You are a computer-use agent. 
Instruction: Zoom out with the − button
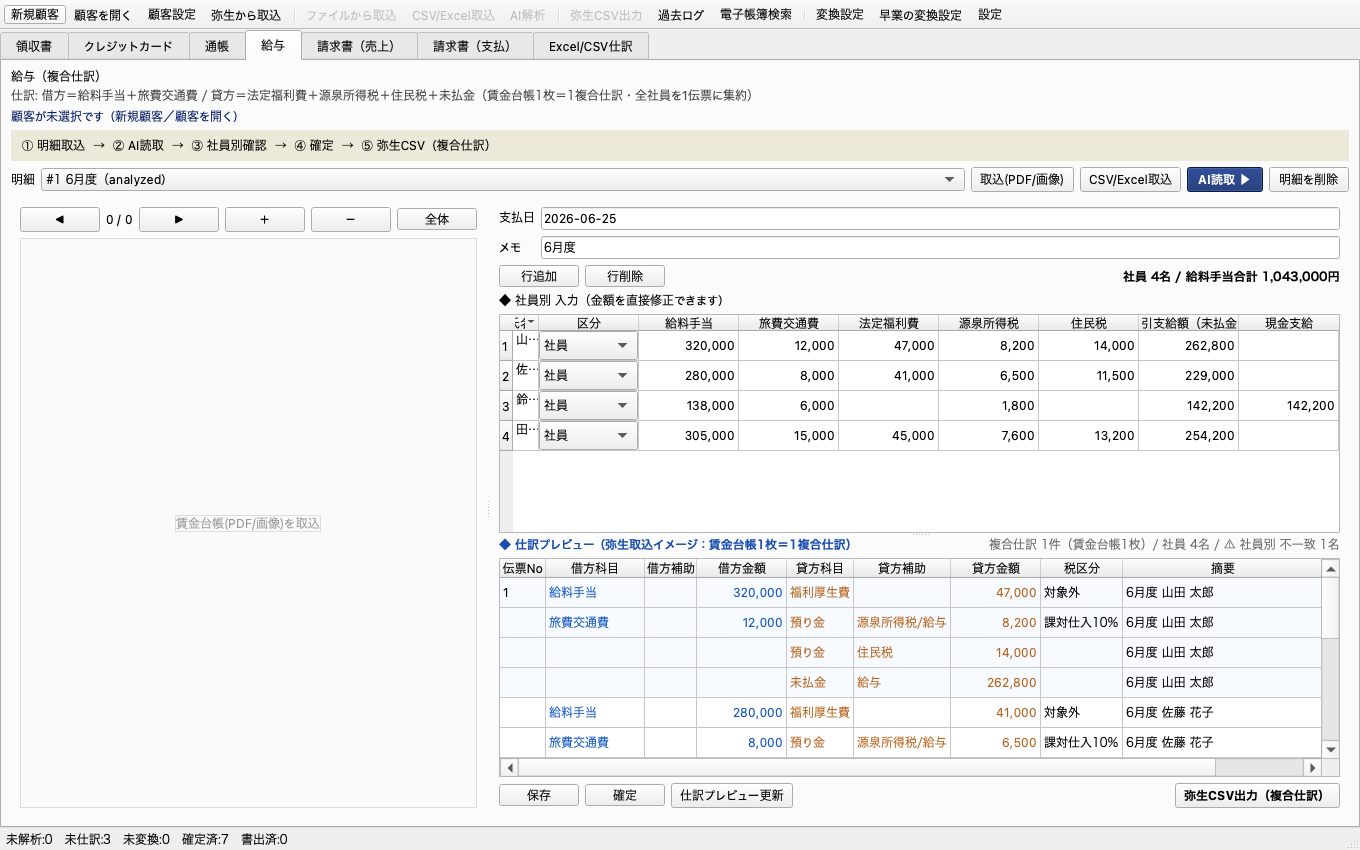tap(351, 219)
